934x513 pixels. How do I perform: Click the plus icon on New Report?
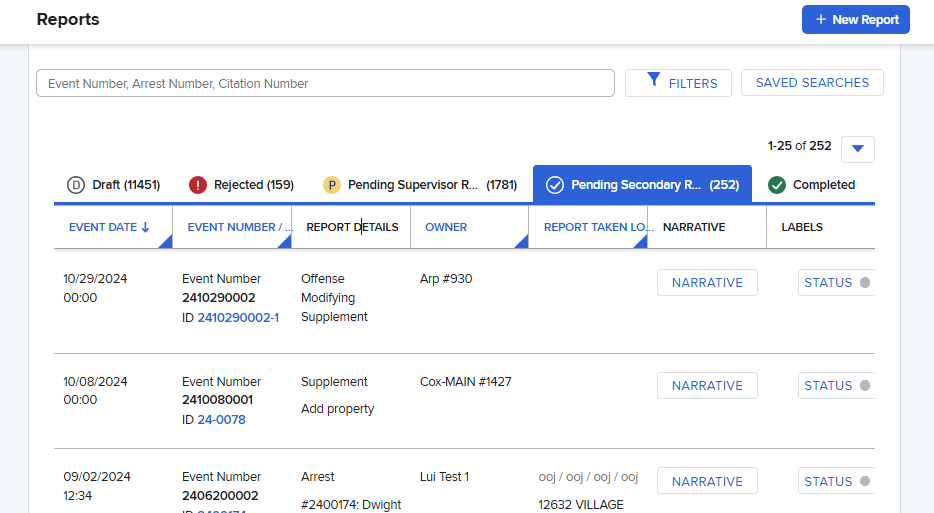click(x=821, y=20)
